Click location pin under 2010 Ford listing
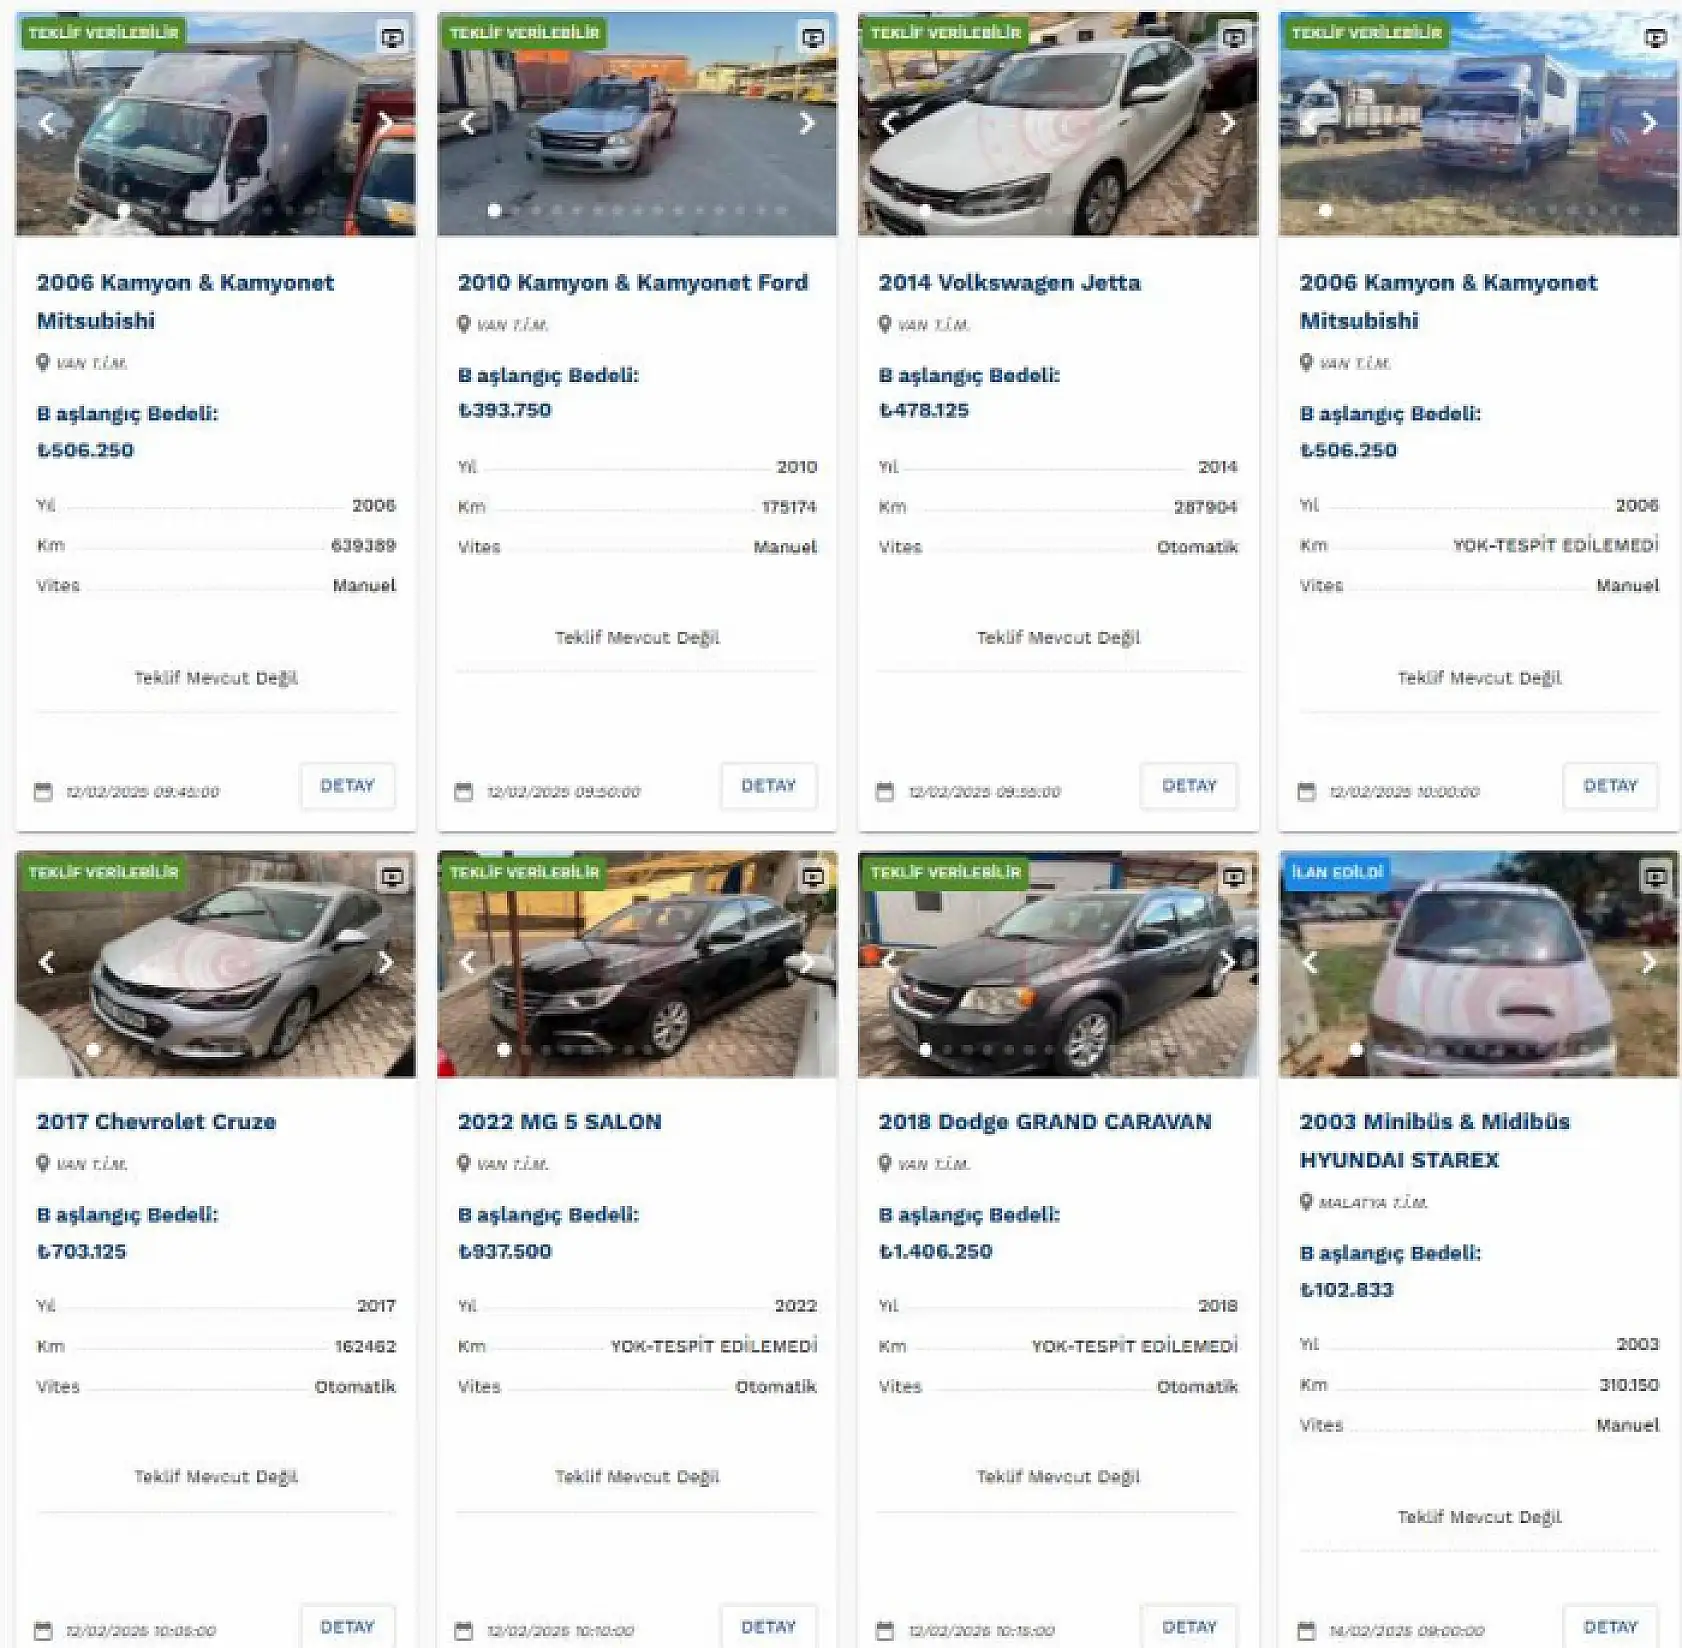1682x1648 pixels. (x=464, y=324)
